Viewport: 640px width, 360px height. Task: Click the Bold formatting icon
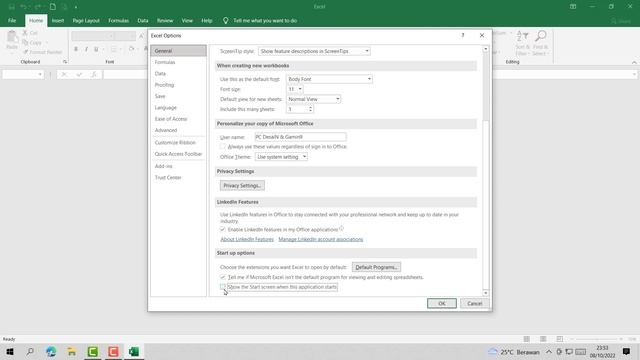(76, 49)
